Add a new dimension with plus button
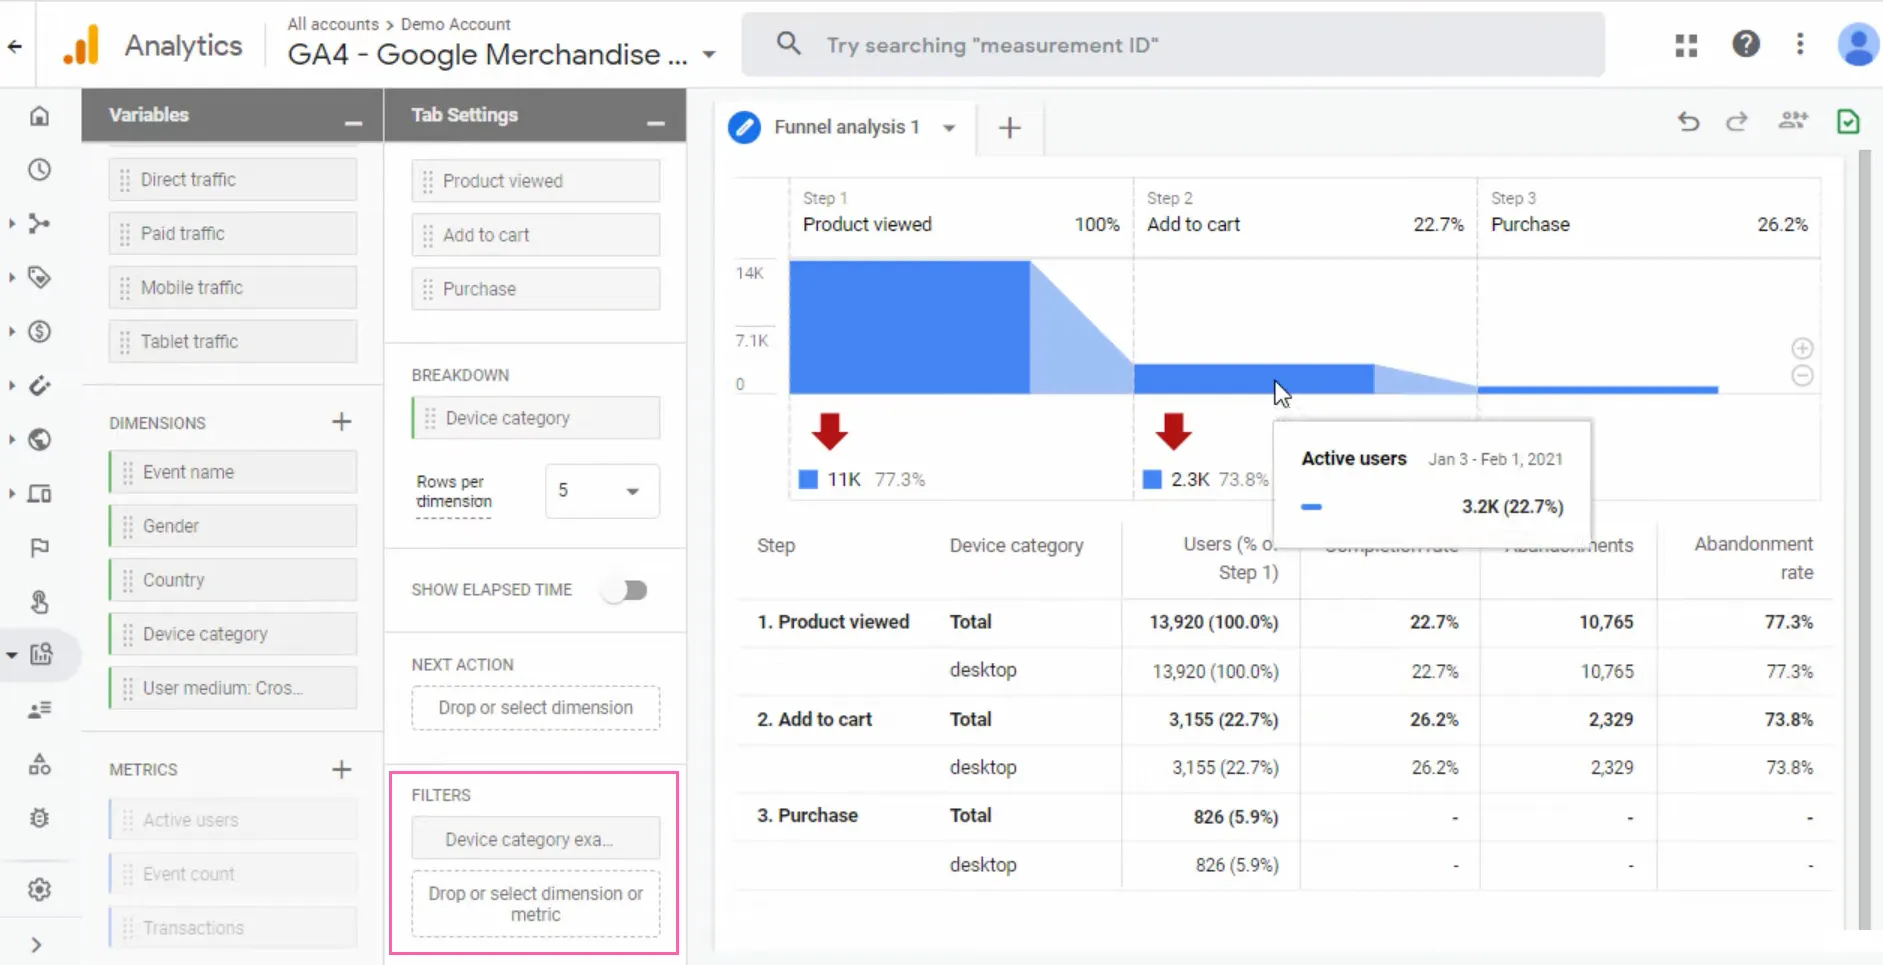1883x965 pixels. (x=342, y=422)
